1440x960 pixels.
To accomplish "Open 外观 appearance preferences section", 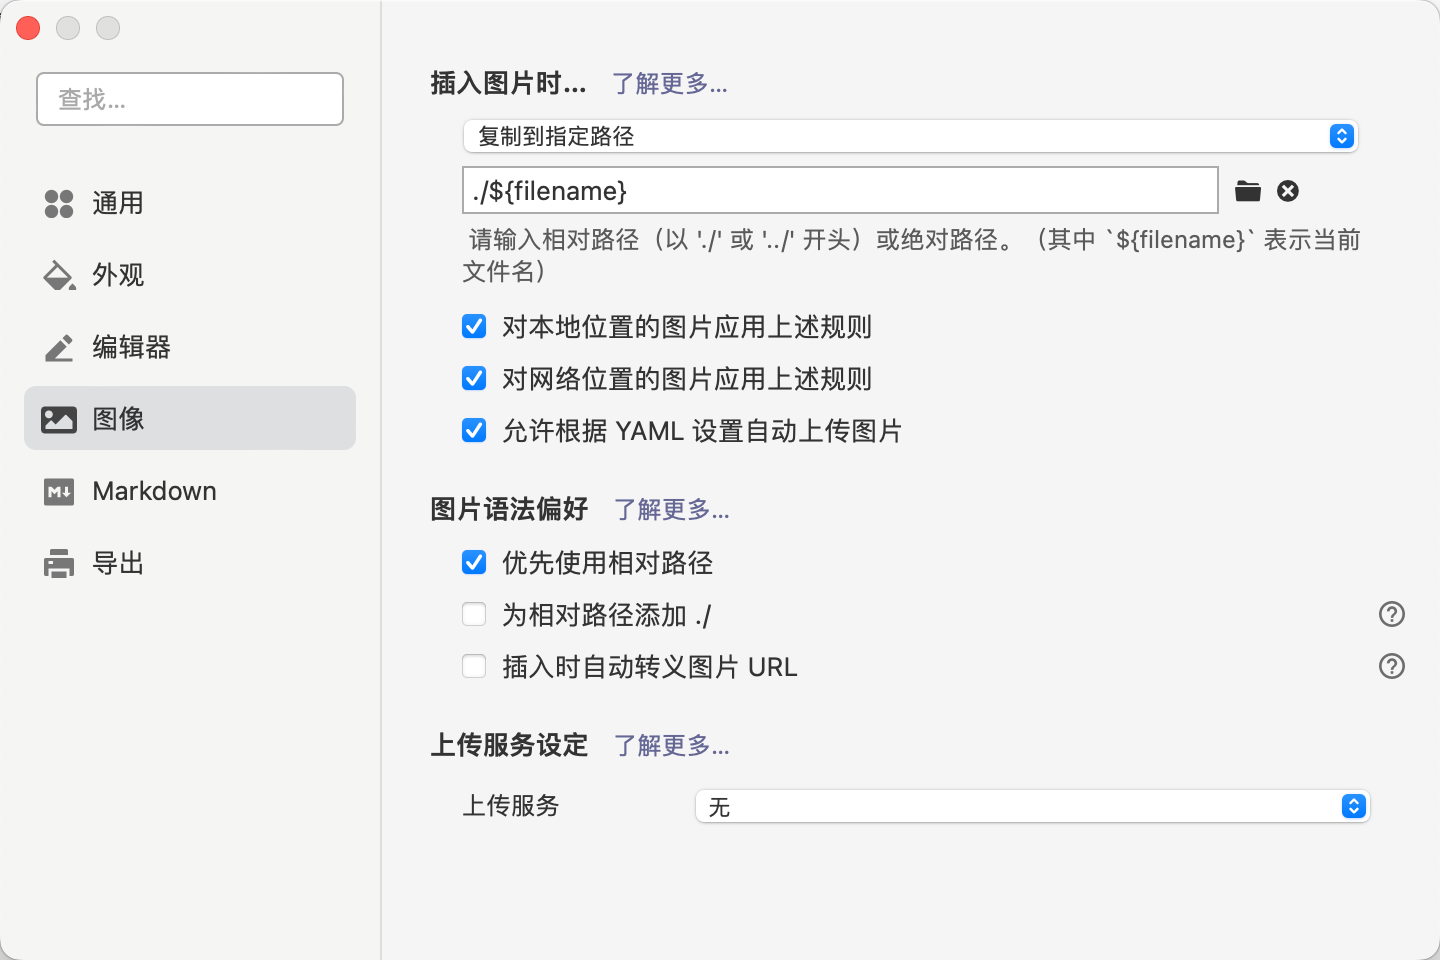I will (x=118, y=275).
